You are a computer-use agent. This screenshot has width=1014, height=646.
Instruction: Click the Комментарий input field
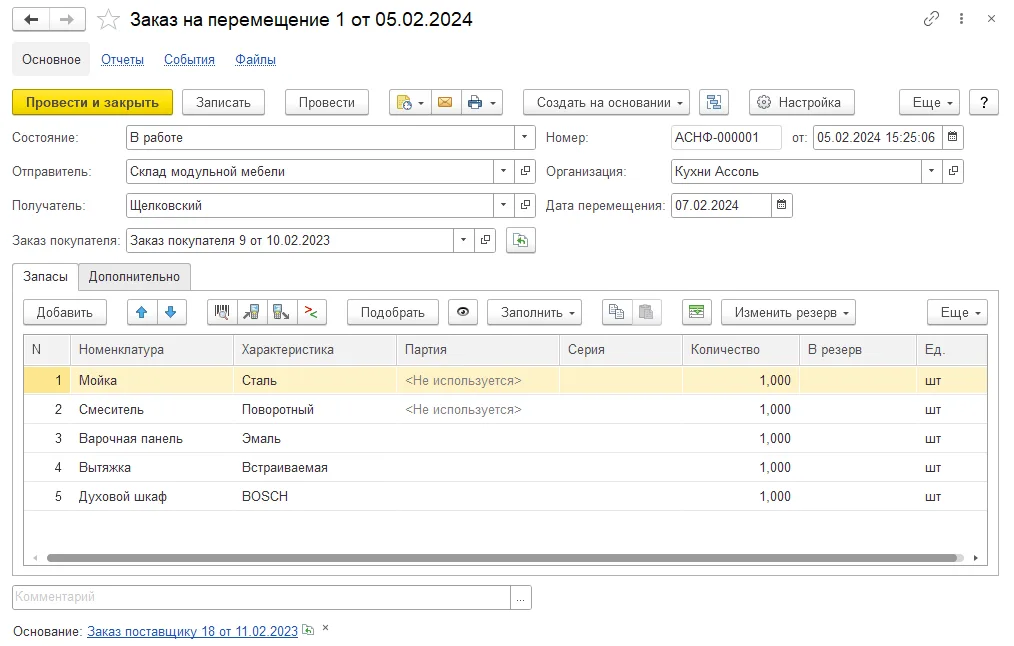(261, 597)
